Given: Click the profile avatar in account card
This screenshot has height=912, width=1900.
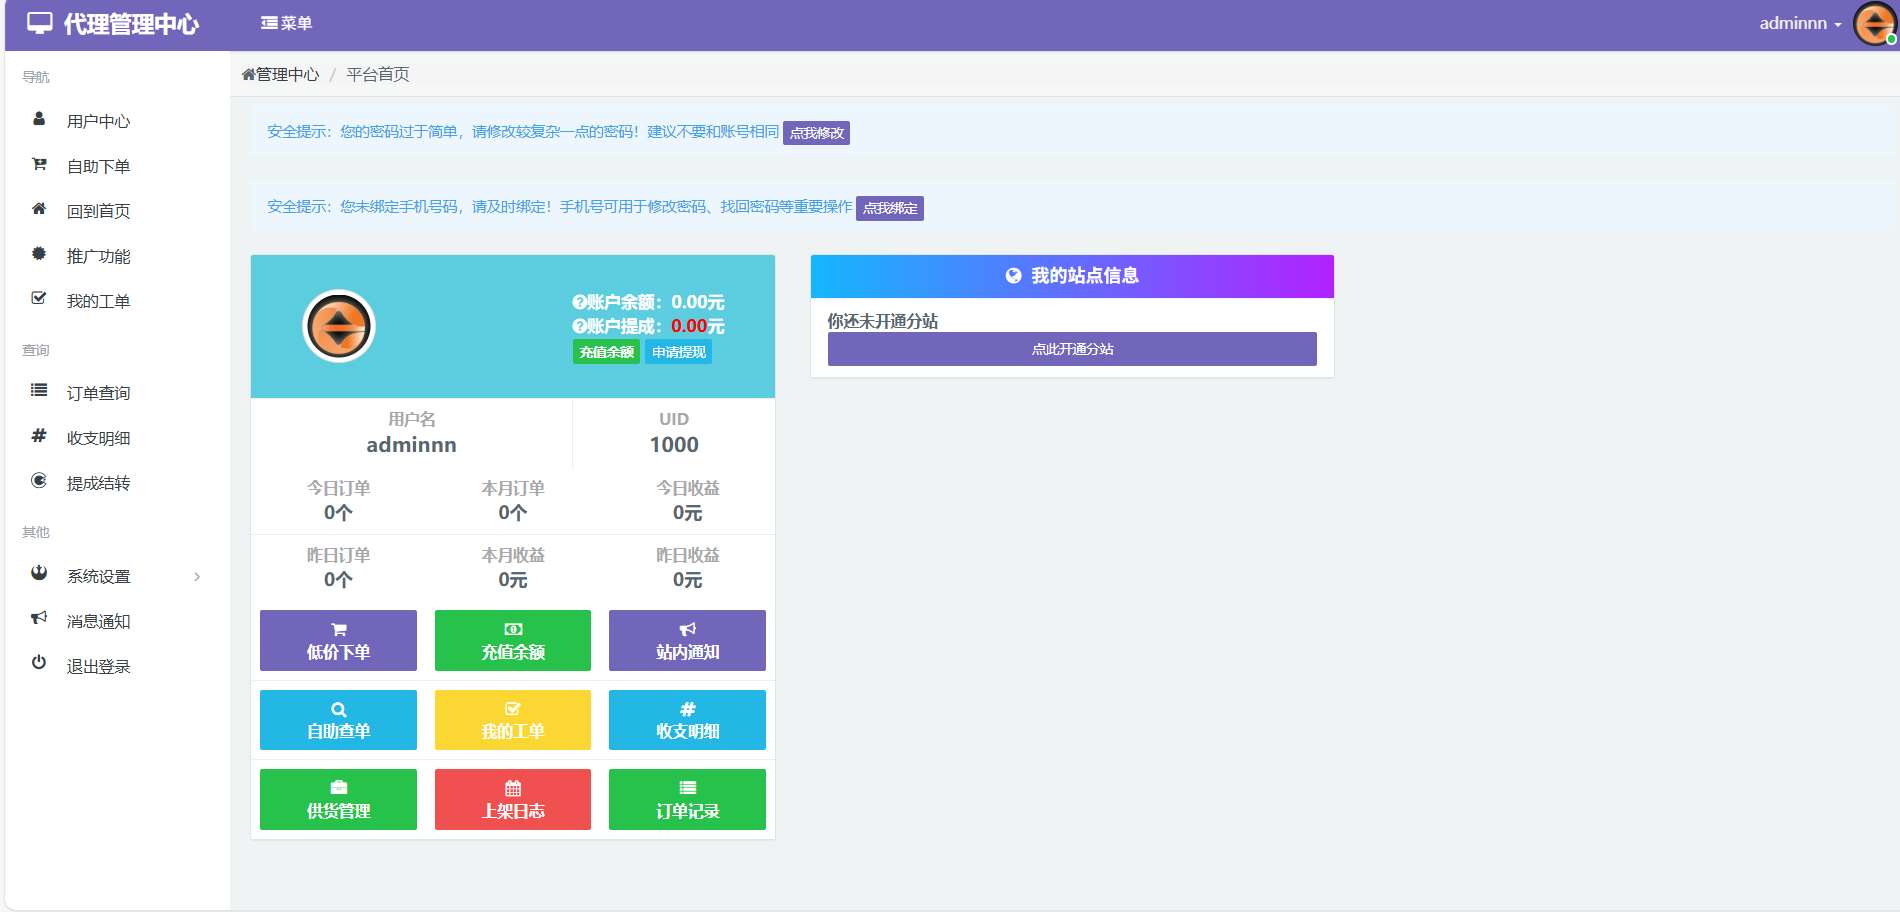Looking at the screenshot, I should point(339,326).
